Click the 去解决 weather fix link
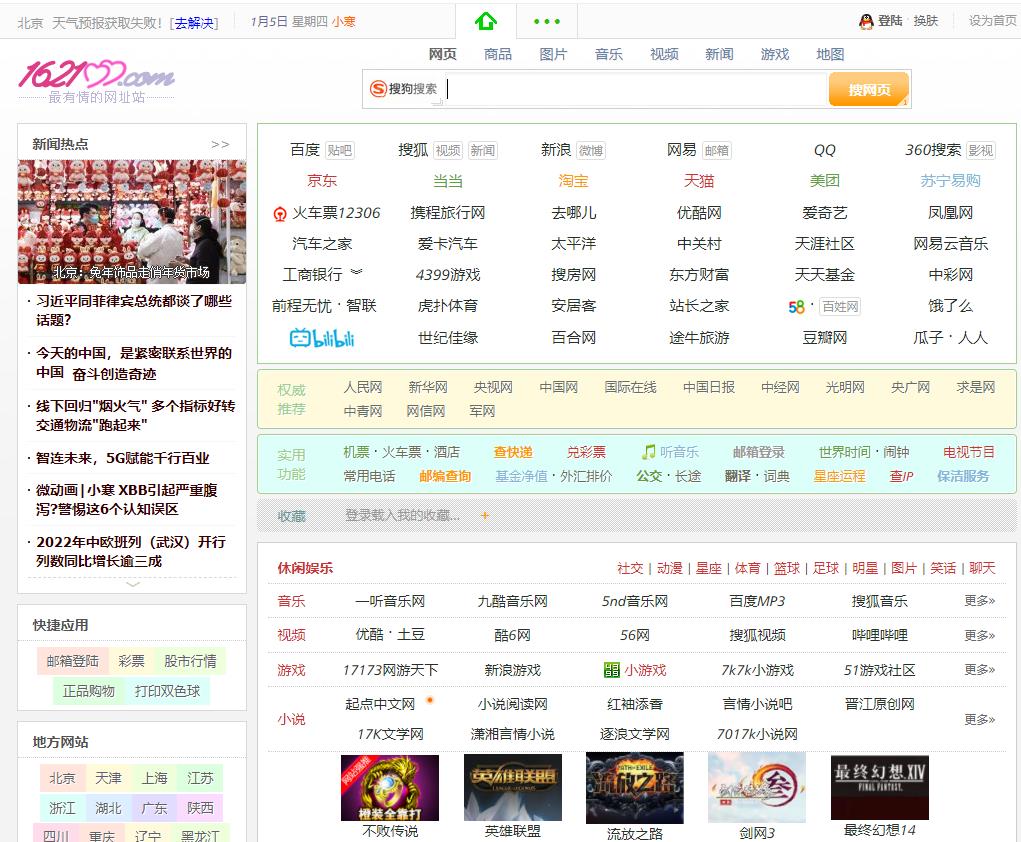Image resolution: width=1021 pixels, height=842 pixels. tap(194, 23)
